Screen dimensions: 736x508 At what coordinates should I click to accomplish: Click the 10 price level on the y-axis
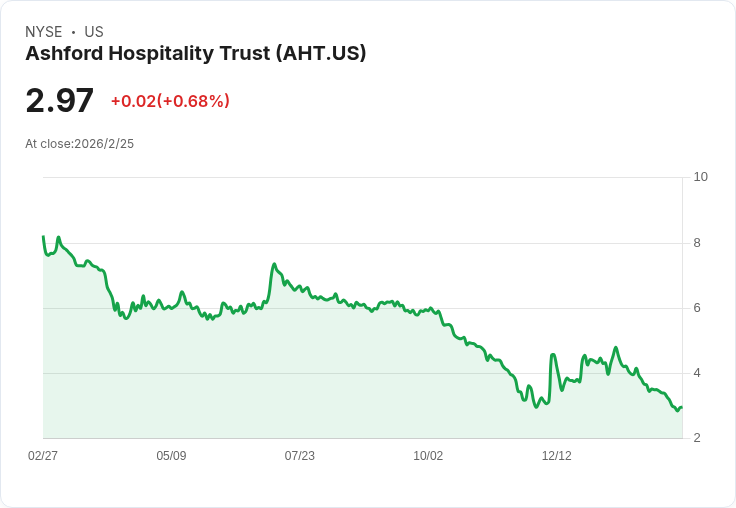click(x=700, y=177)
